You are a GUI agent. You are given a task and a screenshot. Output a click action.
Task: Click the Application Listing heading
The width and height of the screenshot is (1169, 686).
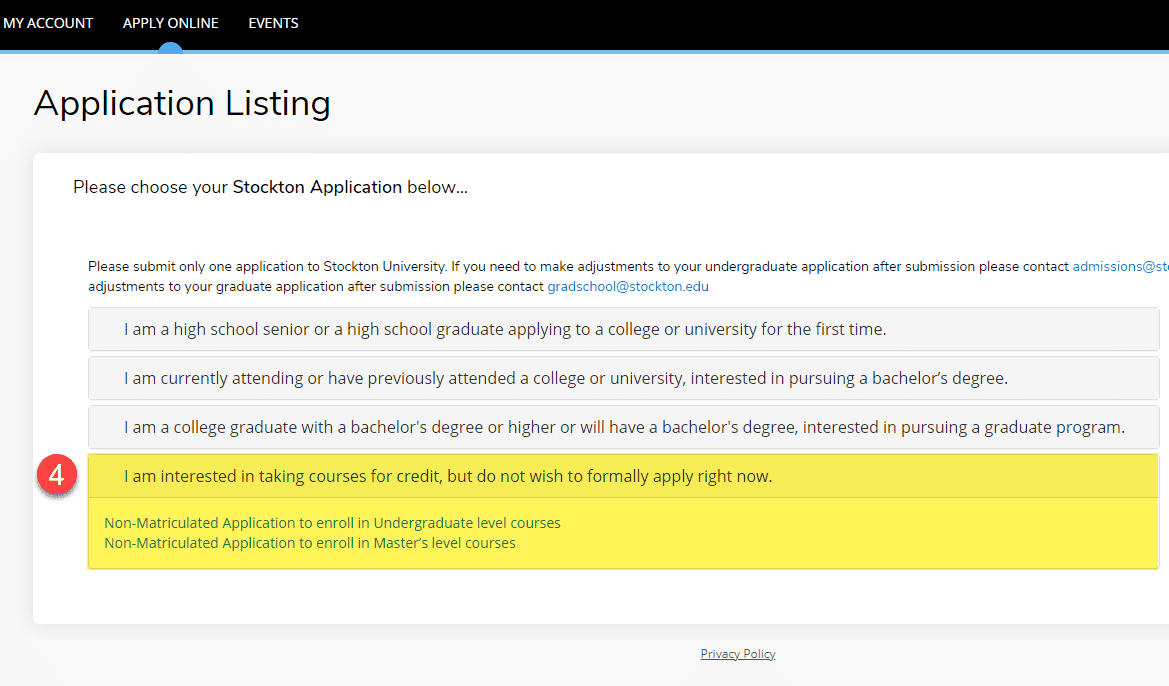click(182, 103)
